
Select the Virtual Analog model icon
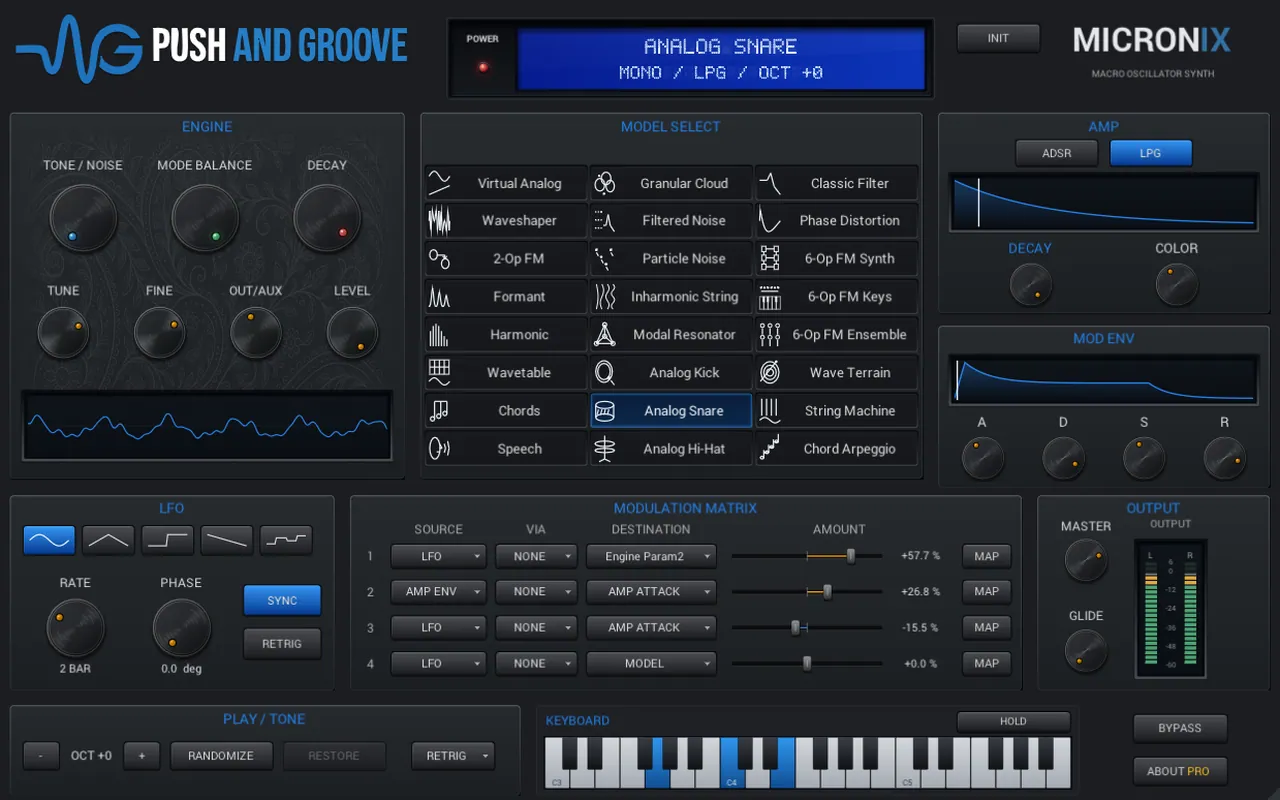tap(439, 183)
